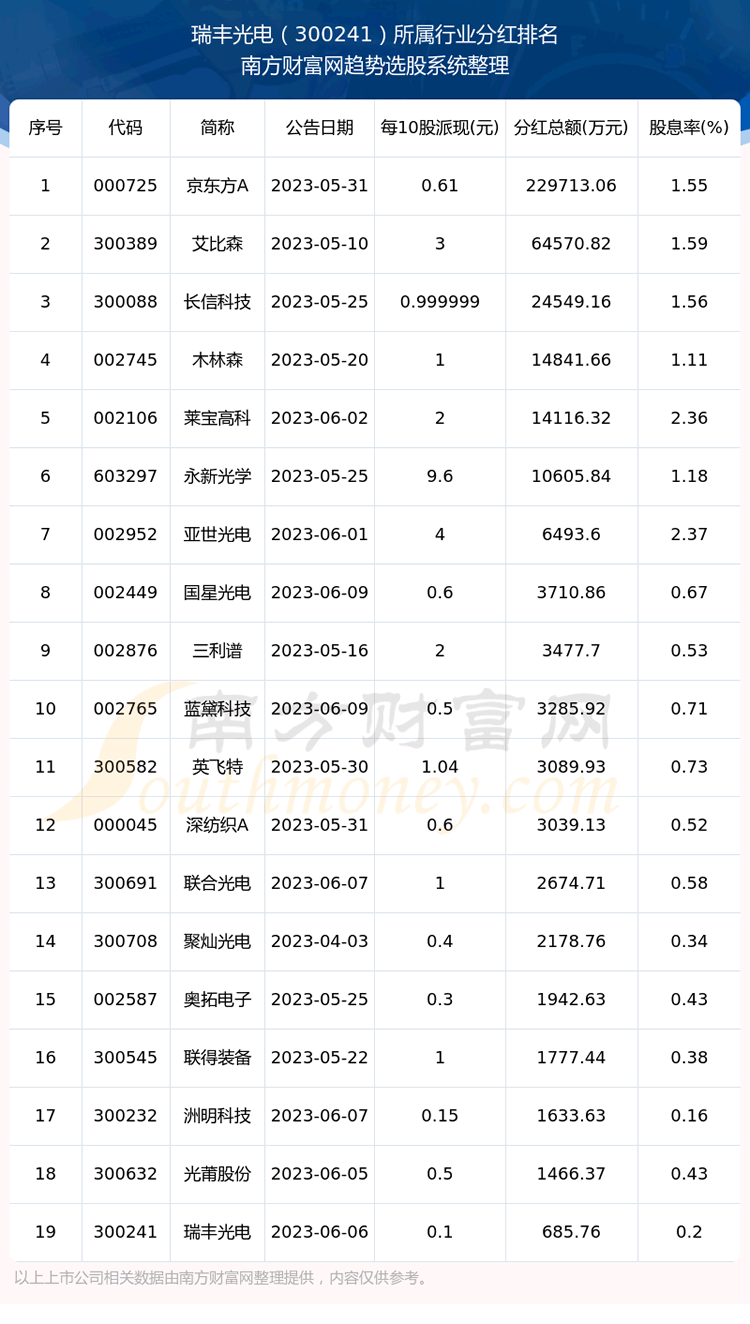Viewport: 750px width, 1324px height.
Task: Select the 229713.06 total dividend cell
Action: pyautogui.click(x=570, y=186)
